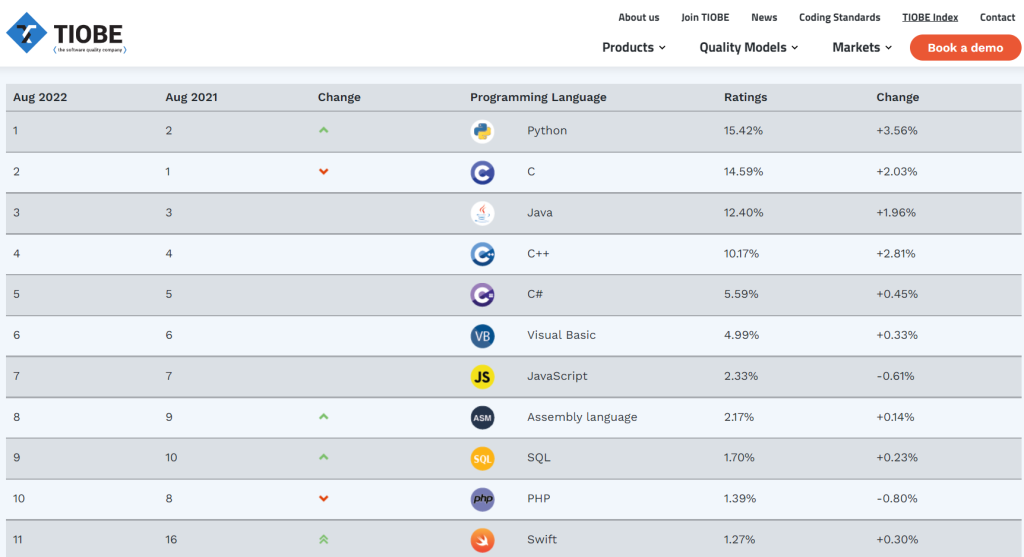Click the Java language icon
Viewport: 1024px width, 557px height.
pos(482,213)
